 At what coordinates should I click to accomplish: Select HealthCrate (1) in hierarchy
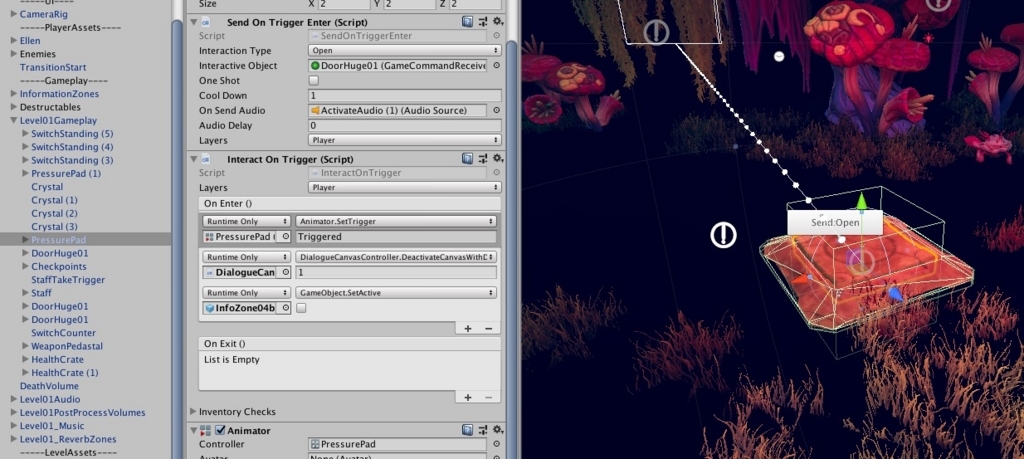click(65, 372)
